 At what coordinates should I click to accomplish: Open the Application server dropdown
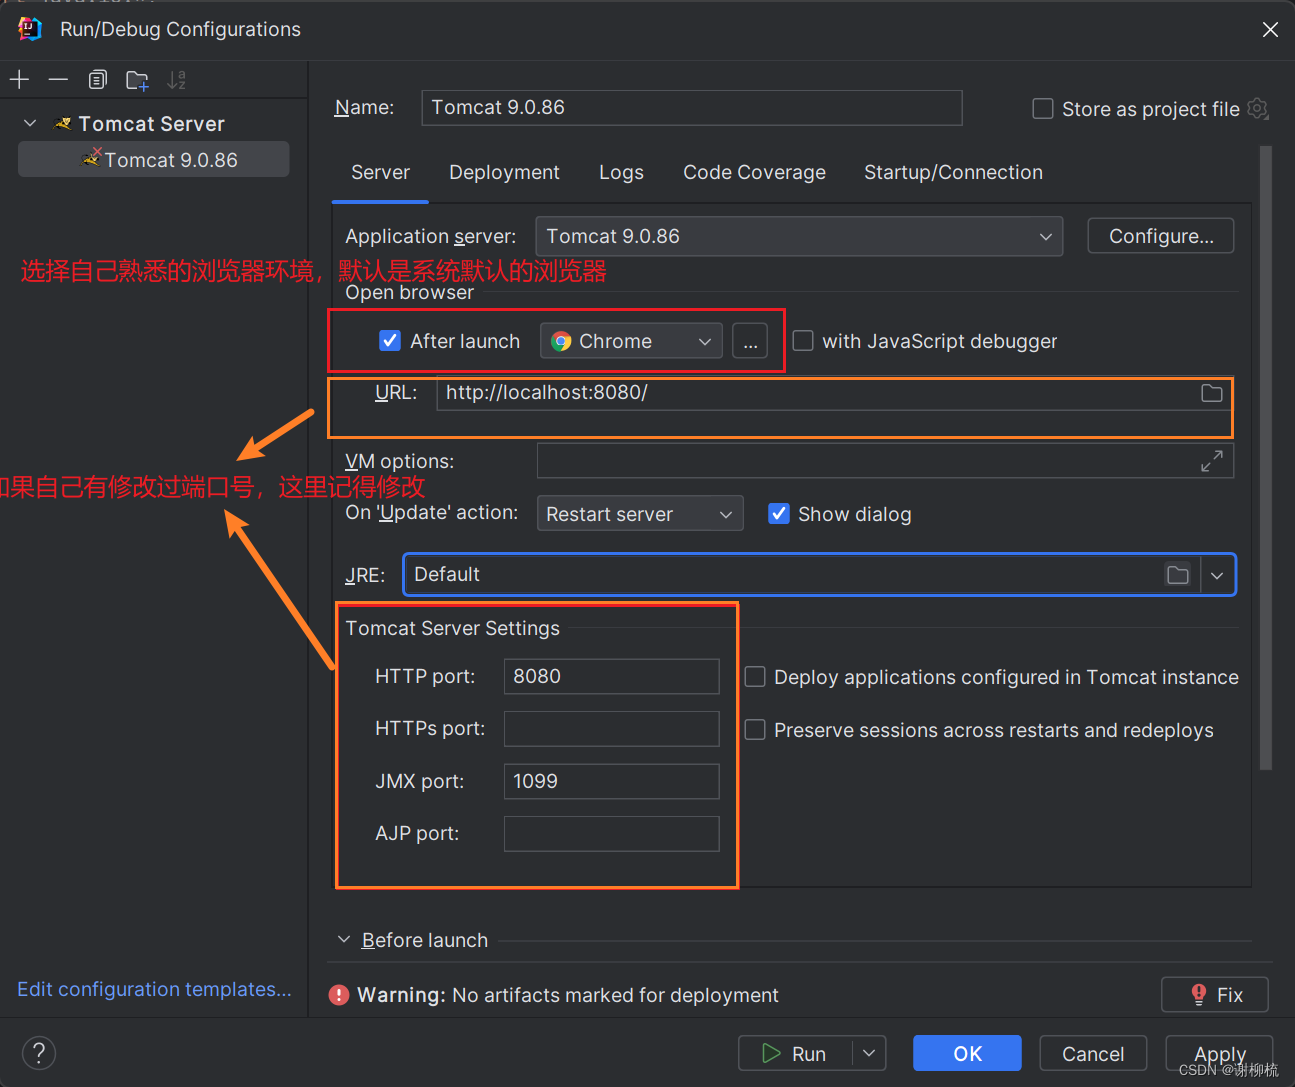[x=1045, y=236]
